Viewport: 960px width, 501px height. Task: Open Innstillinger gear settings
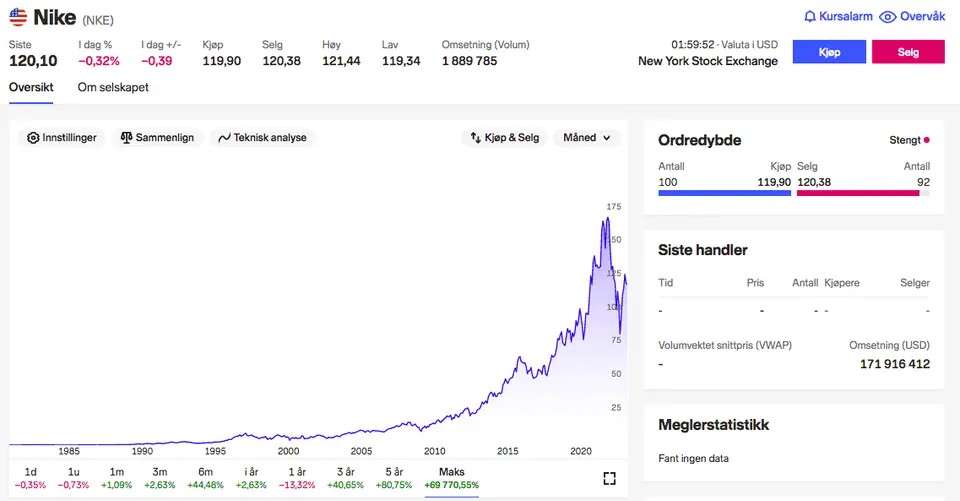click(61, 138)
